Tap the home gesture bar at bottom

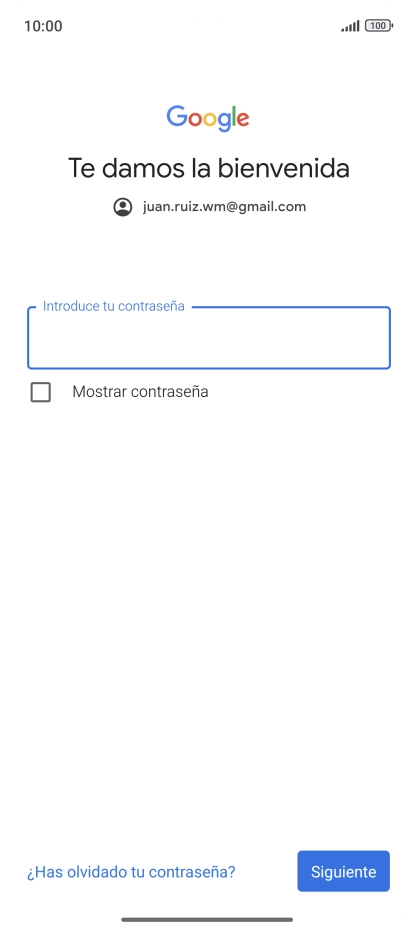208,919
